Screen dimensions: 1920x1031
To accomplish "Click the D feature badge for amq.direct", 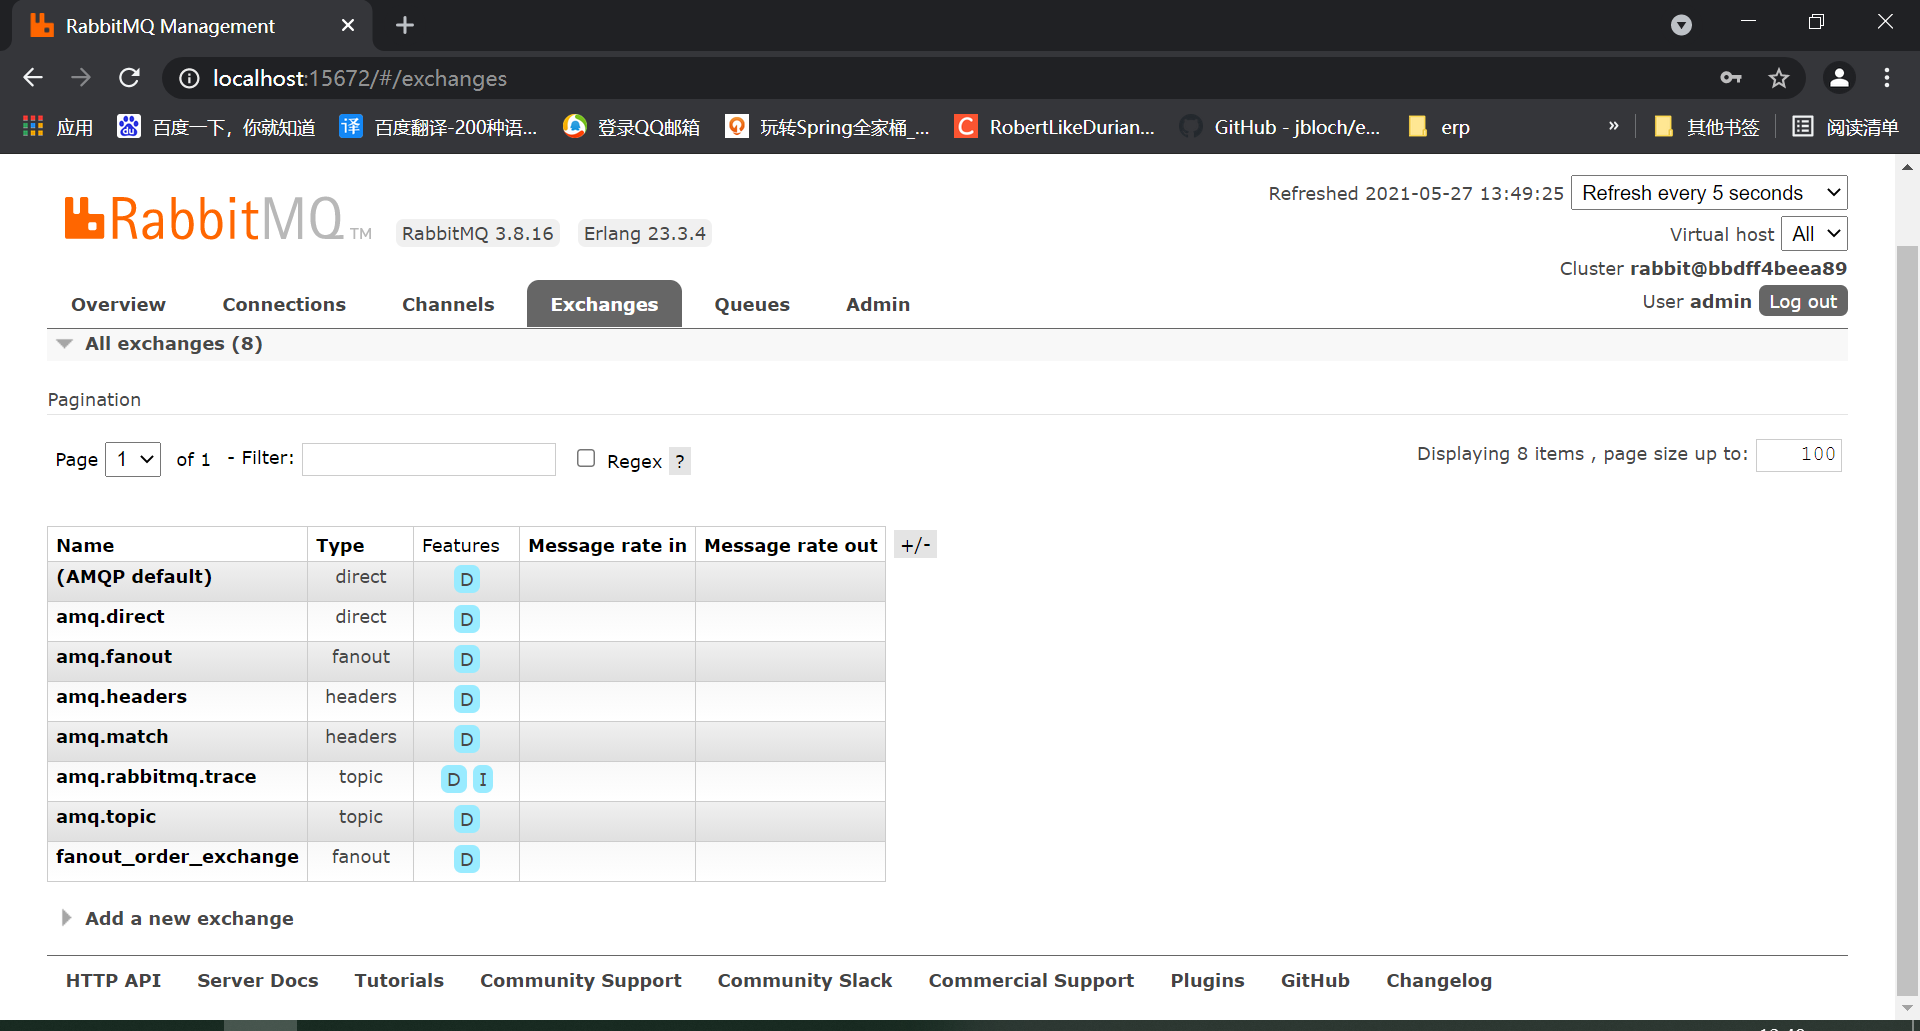I will [466, 619].
